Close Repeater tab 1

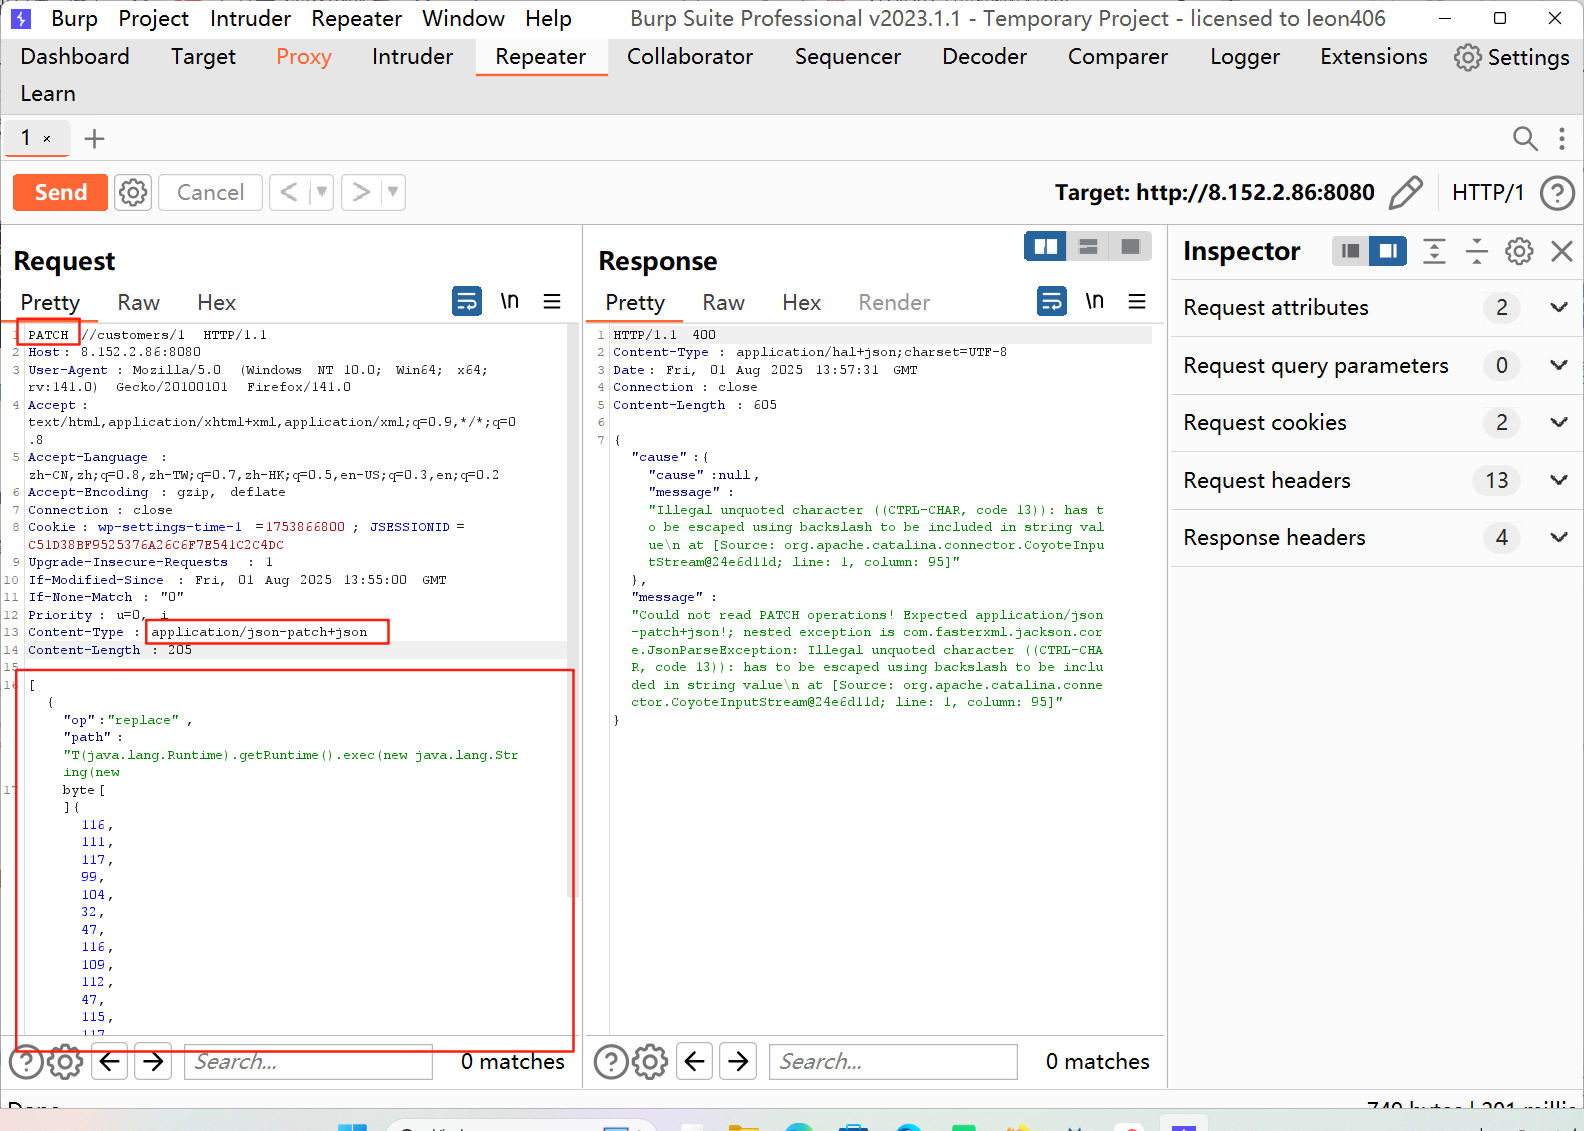click(x=47, y=139)
